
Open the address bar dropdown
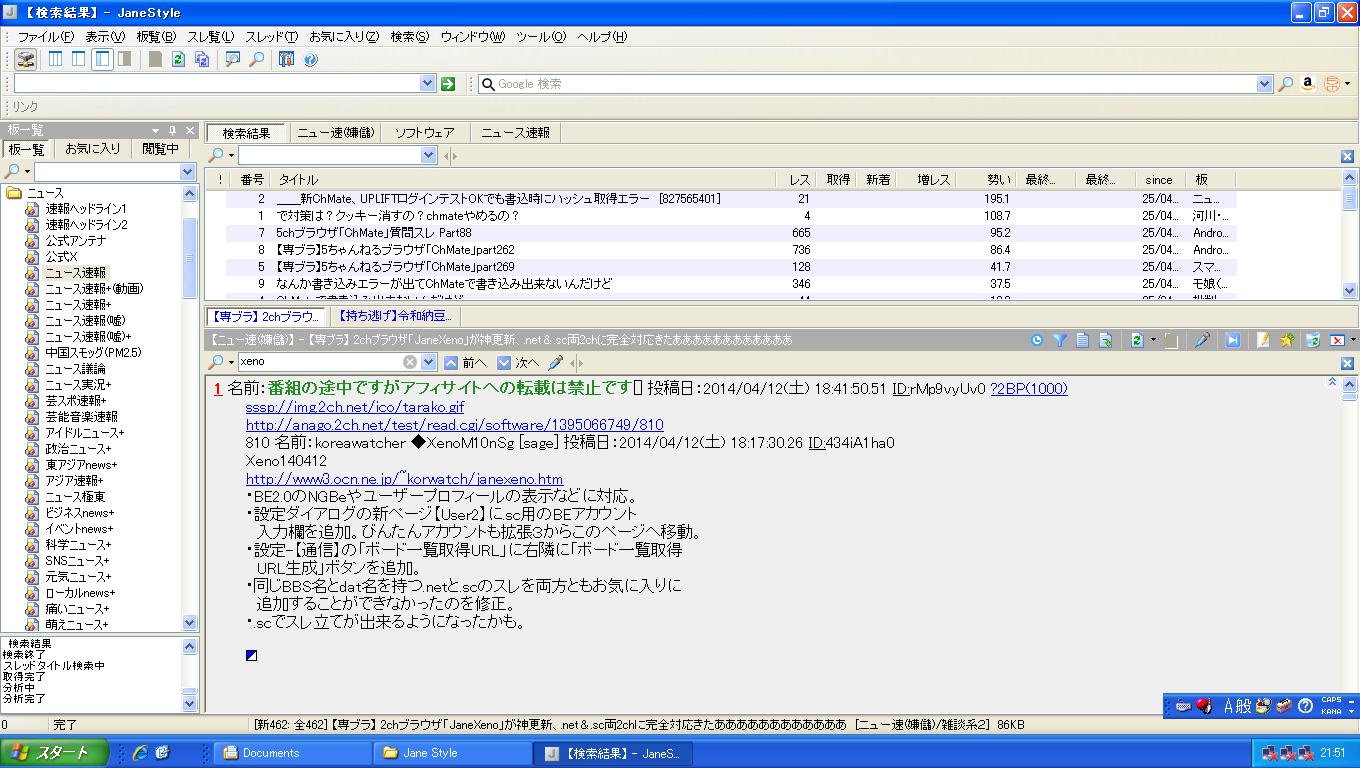(x=428, y=85)
